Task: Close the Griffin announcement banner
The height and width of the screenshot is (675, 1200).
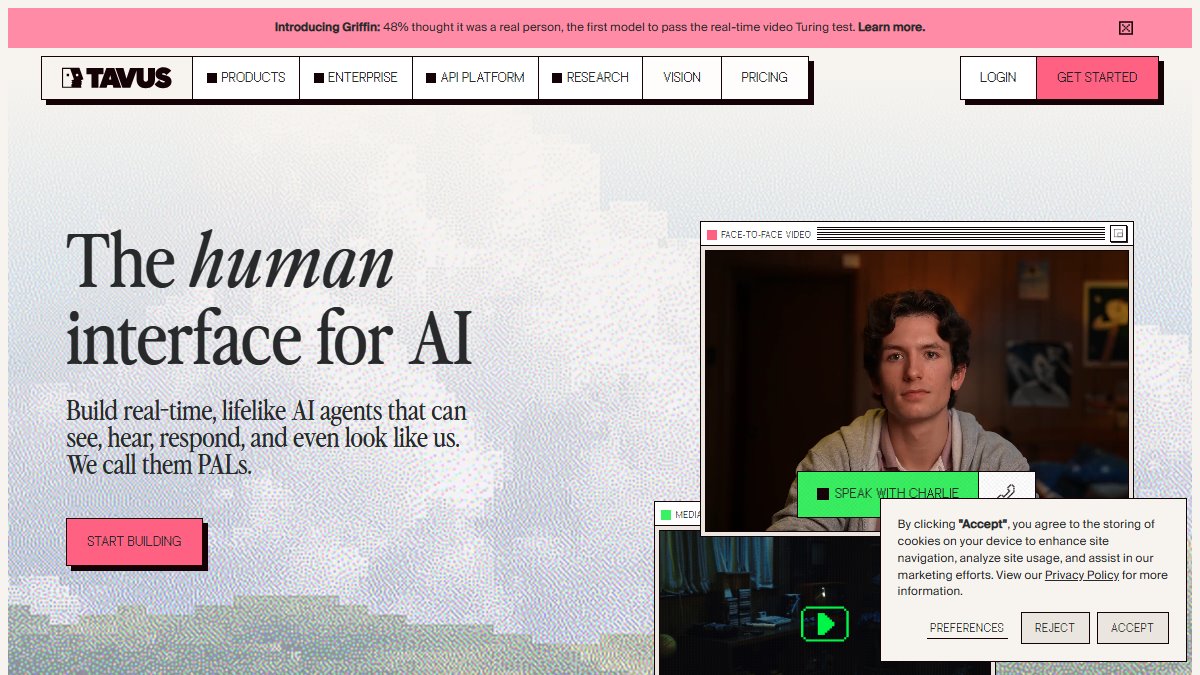Action: (1125, 28)
